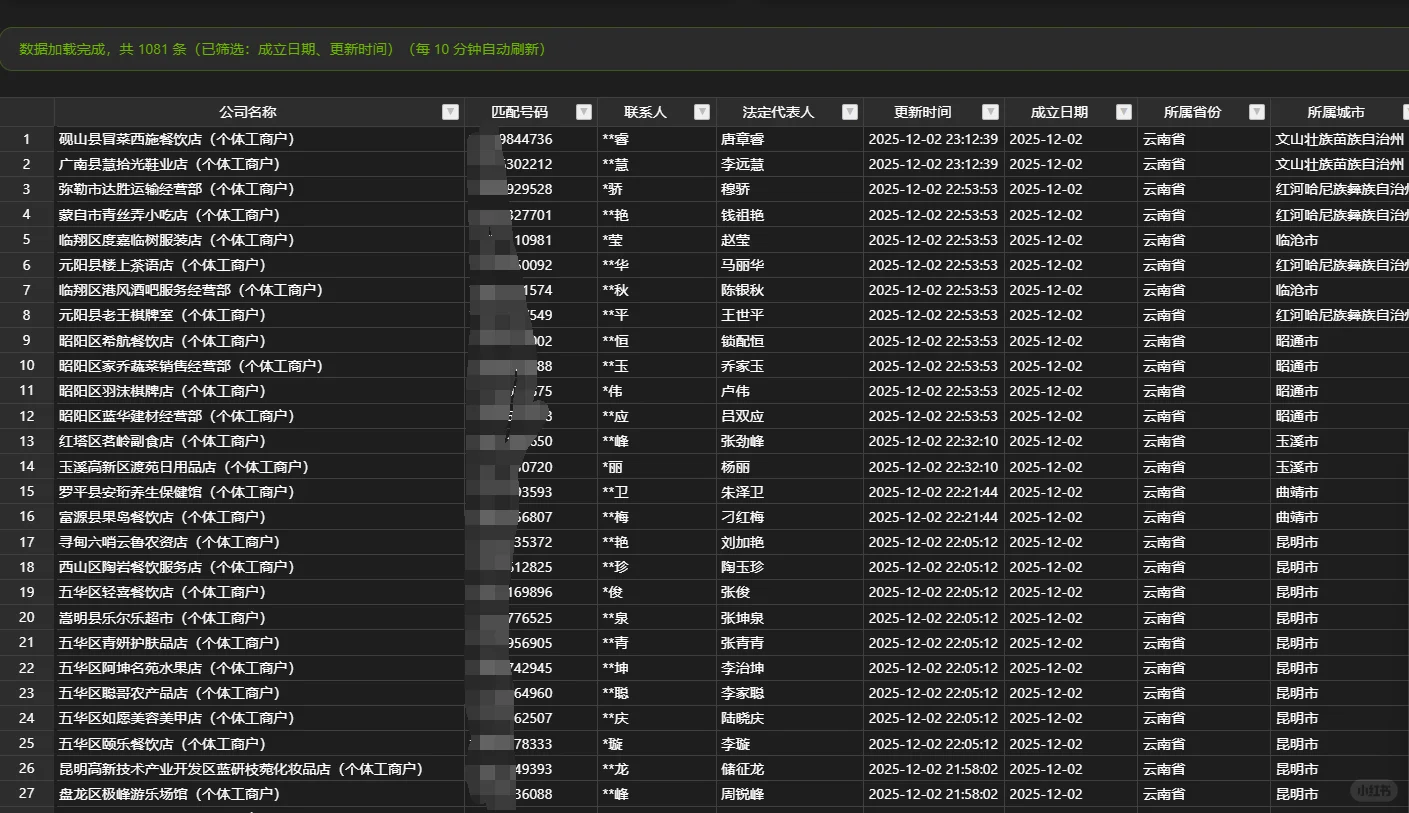Select company 玉溪高新区渡苑日用品店

pyautogui.click(x=184, y=467)
